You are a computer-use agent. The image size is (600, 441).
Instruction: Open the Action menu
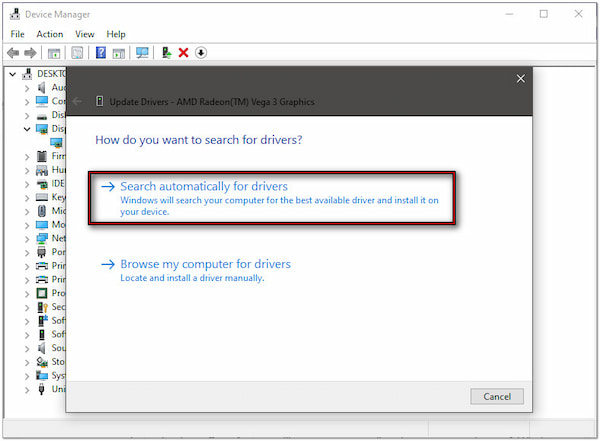tap(50, 34)
